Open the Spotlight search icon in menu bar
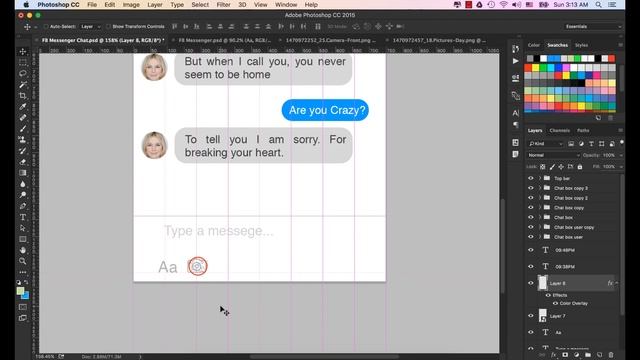640x360 pixels. [x=598, y=5]
